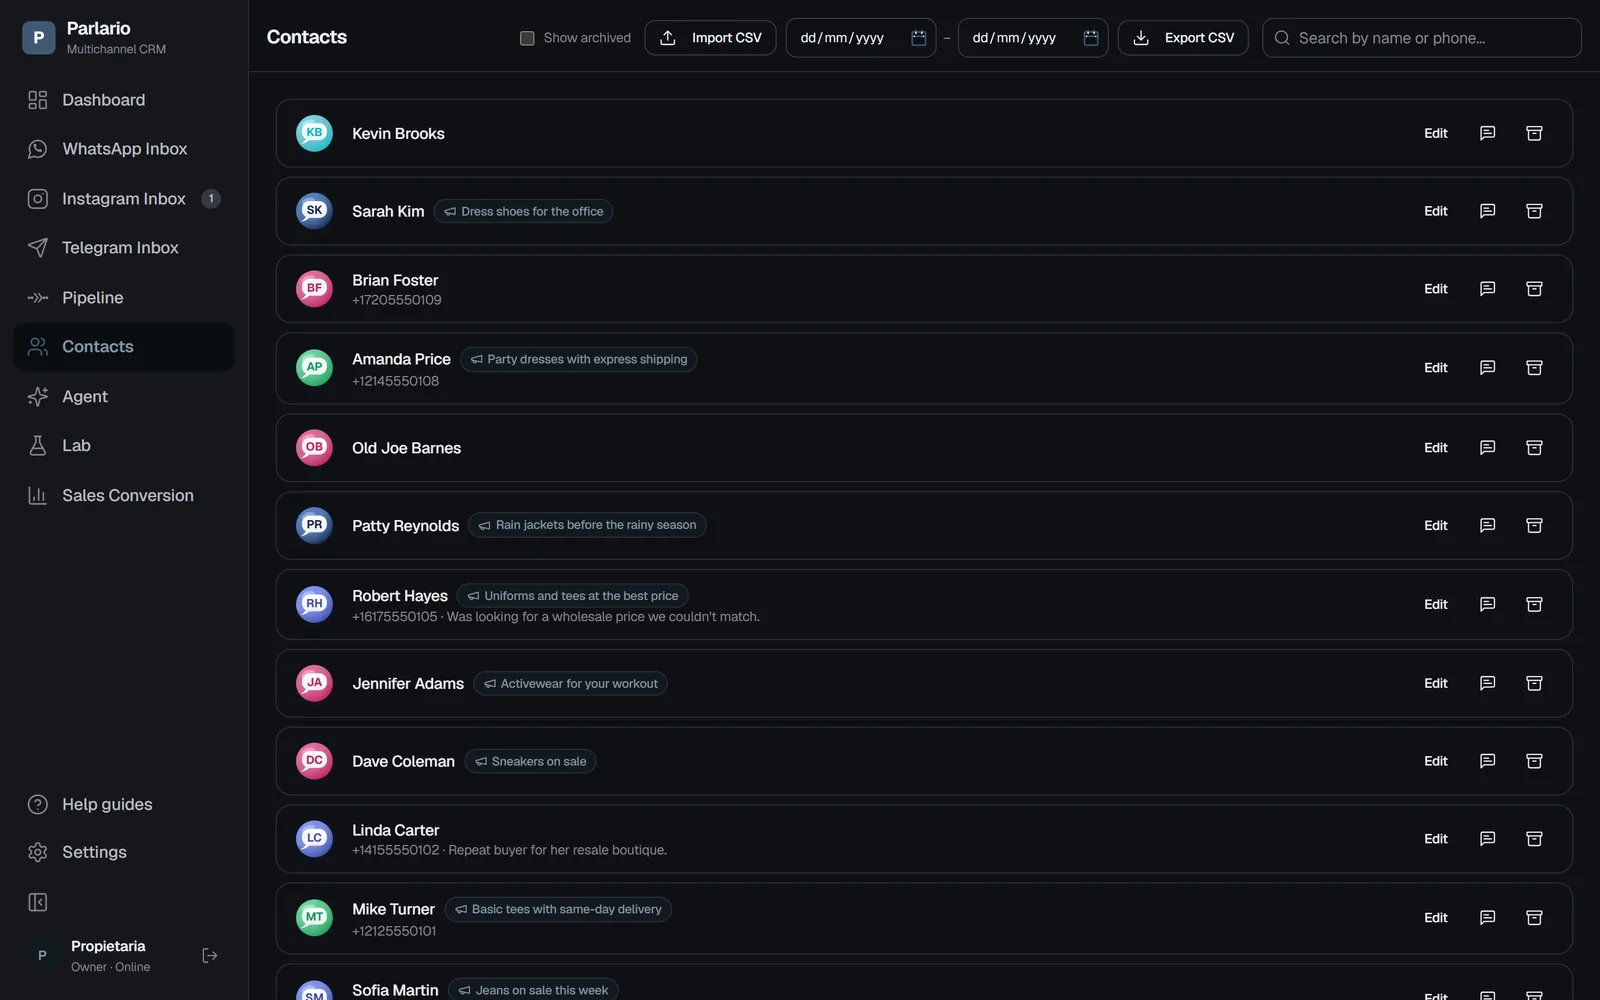This screenshot has width=1600, height=1000.
Task: Focus the search by name or phone field
Action: pos(1421,38)
